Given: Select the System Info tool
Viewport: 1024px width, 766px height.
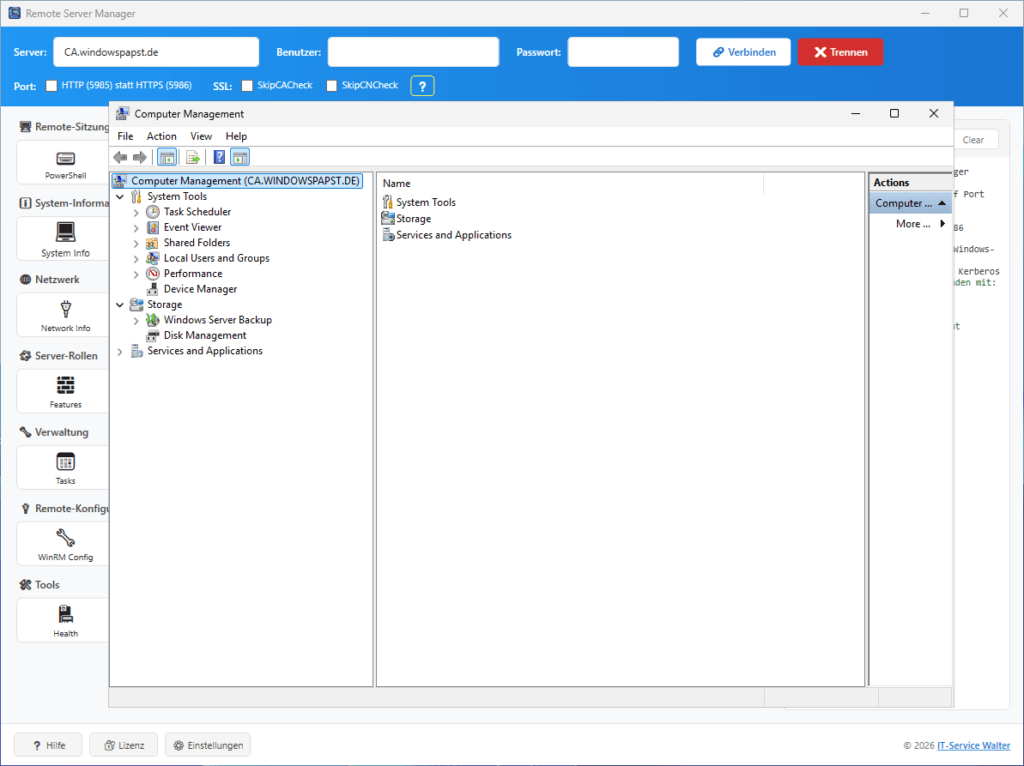Looking at the screenshot, I should [x=64, y=238].
